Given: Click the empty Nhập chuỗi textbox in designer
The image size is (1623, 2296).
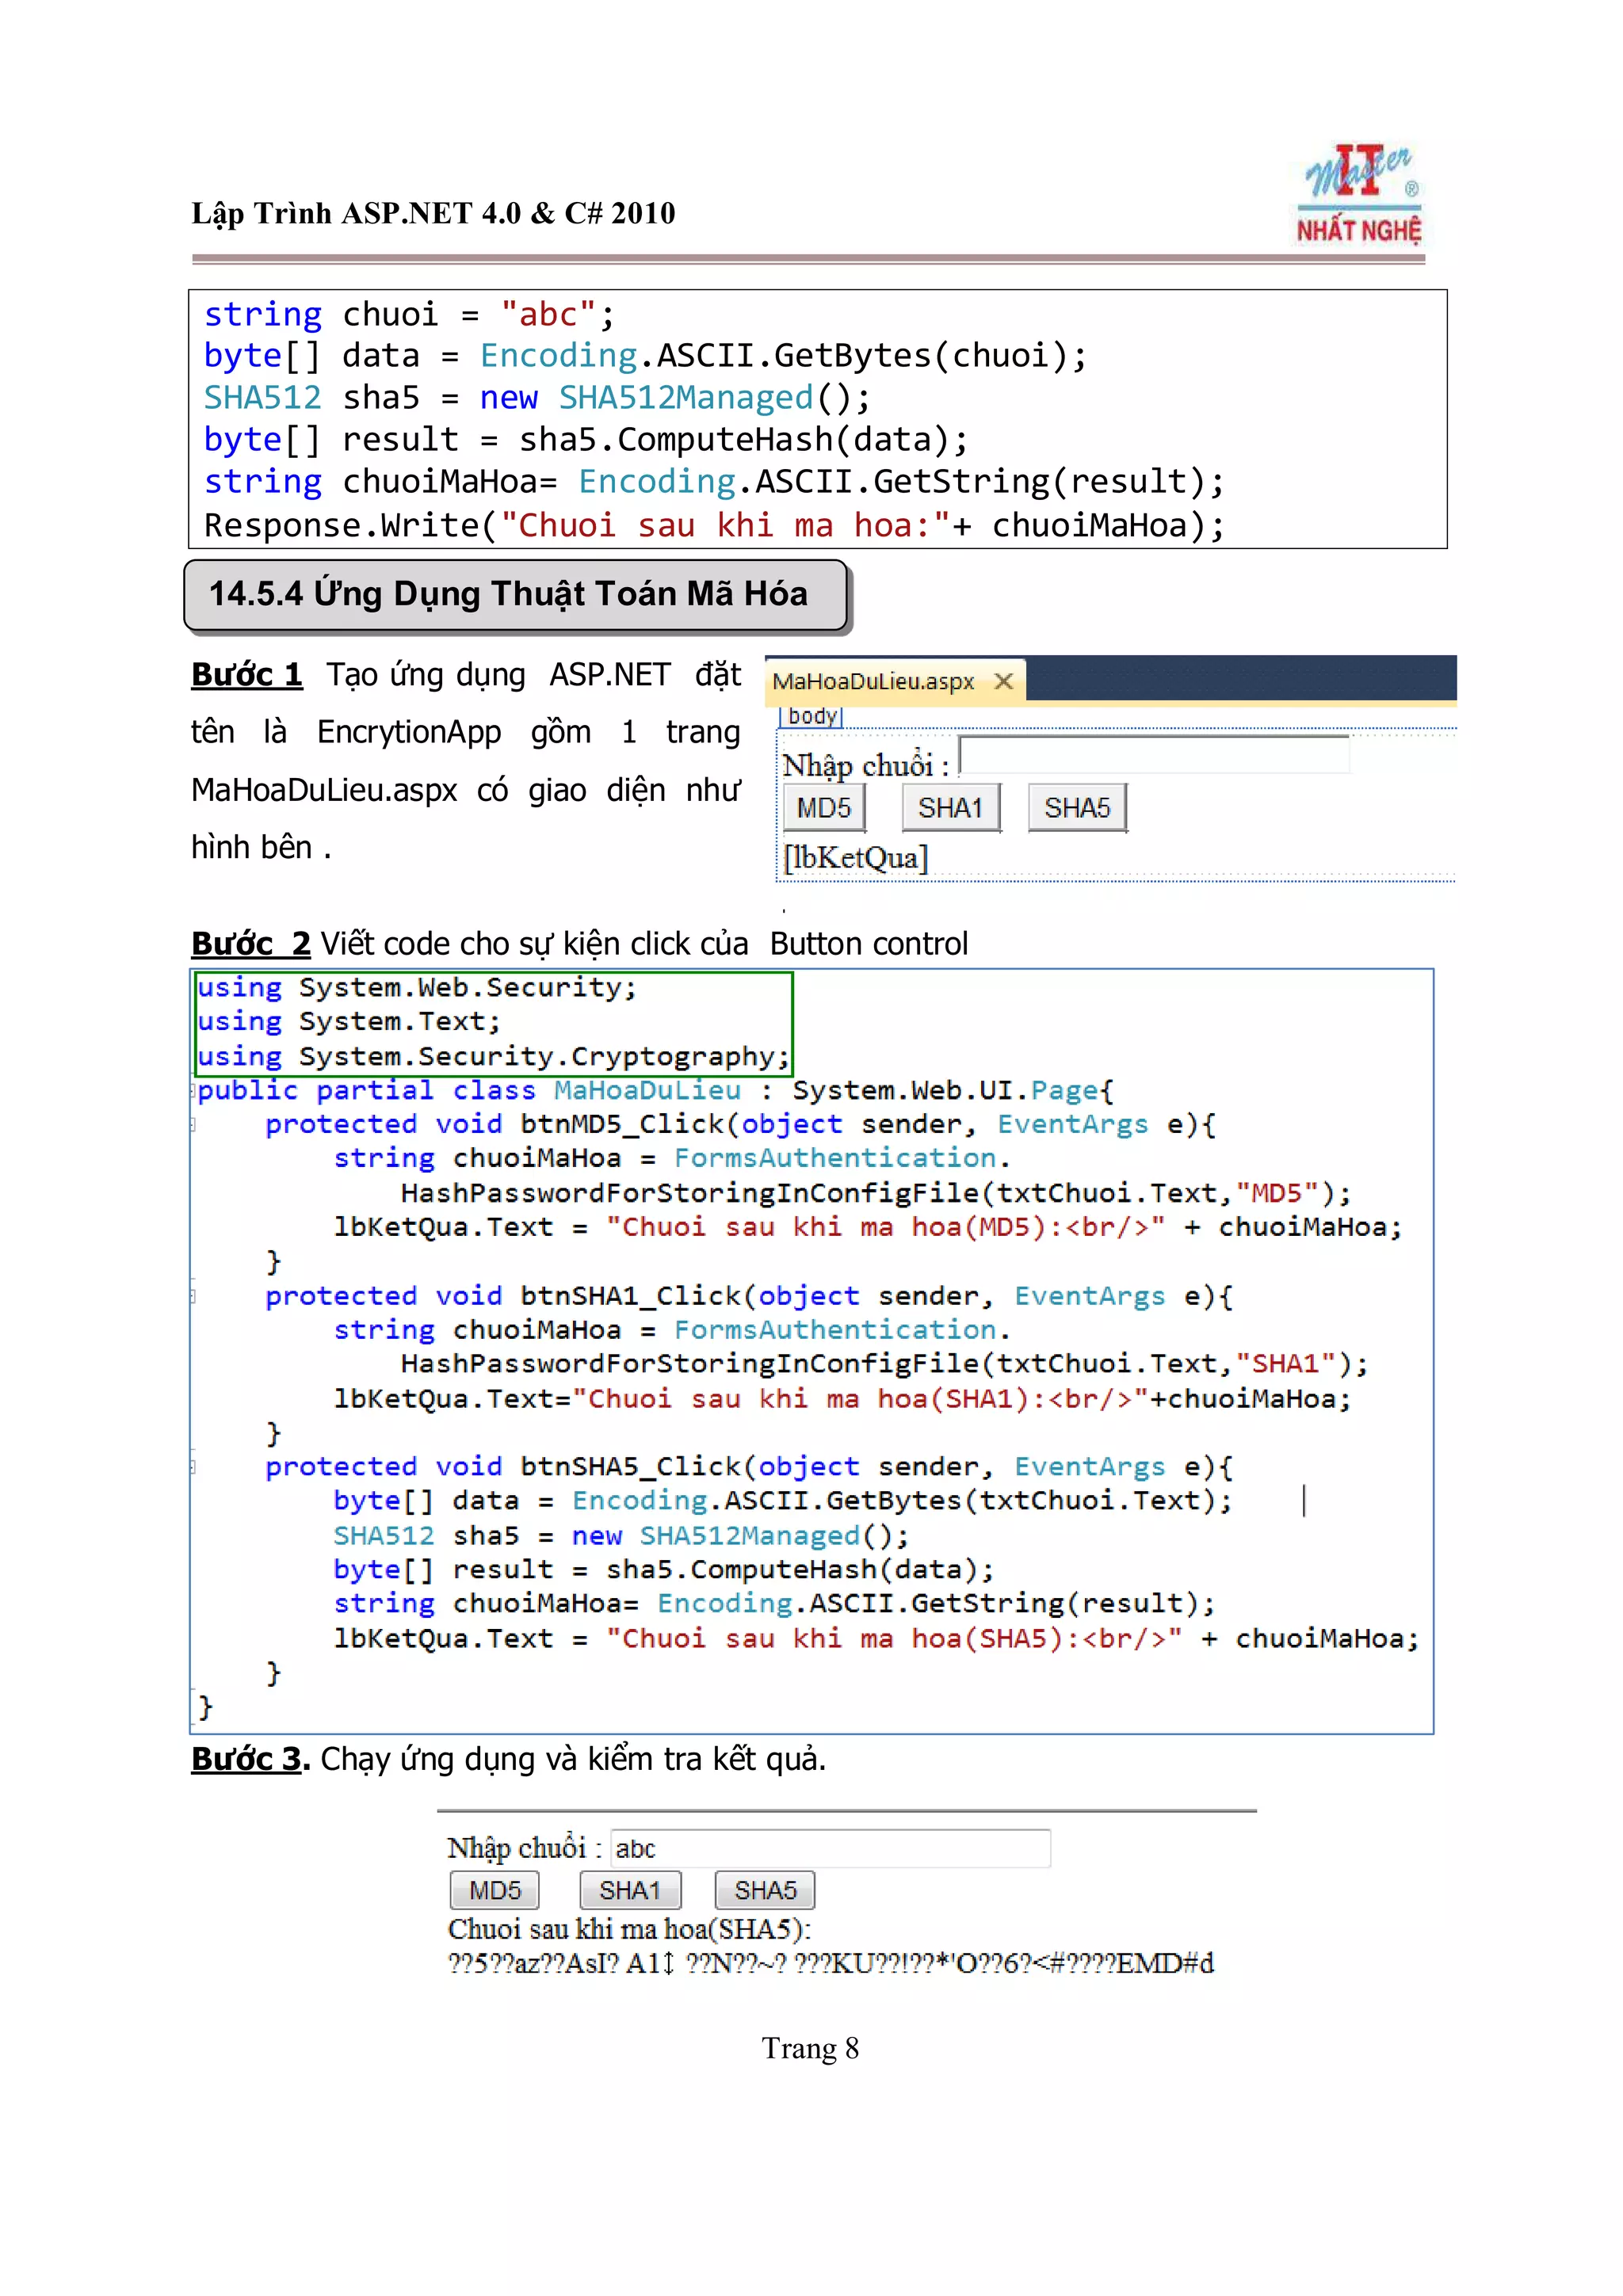Looking at the screenshot, I should 1153,756.
